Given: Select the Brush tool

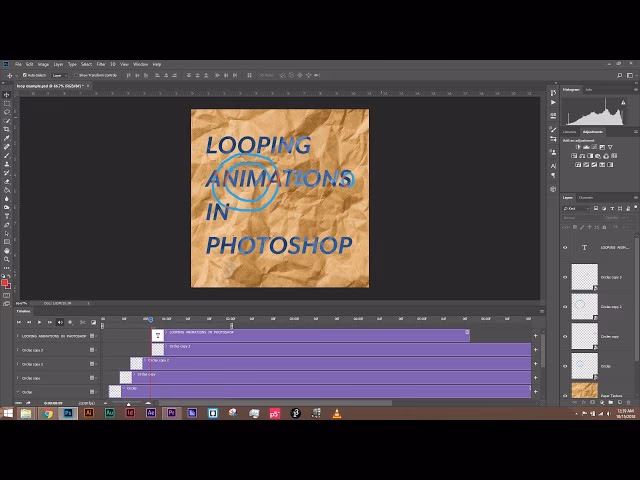Looking at the screenshot, I should tap(7, 156).
